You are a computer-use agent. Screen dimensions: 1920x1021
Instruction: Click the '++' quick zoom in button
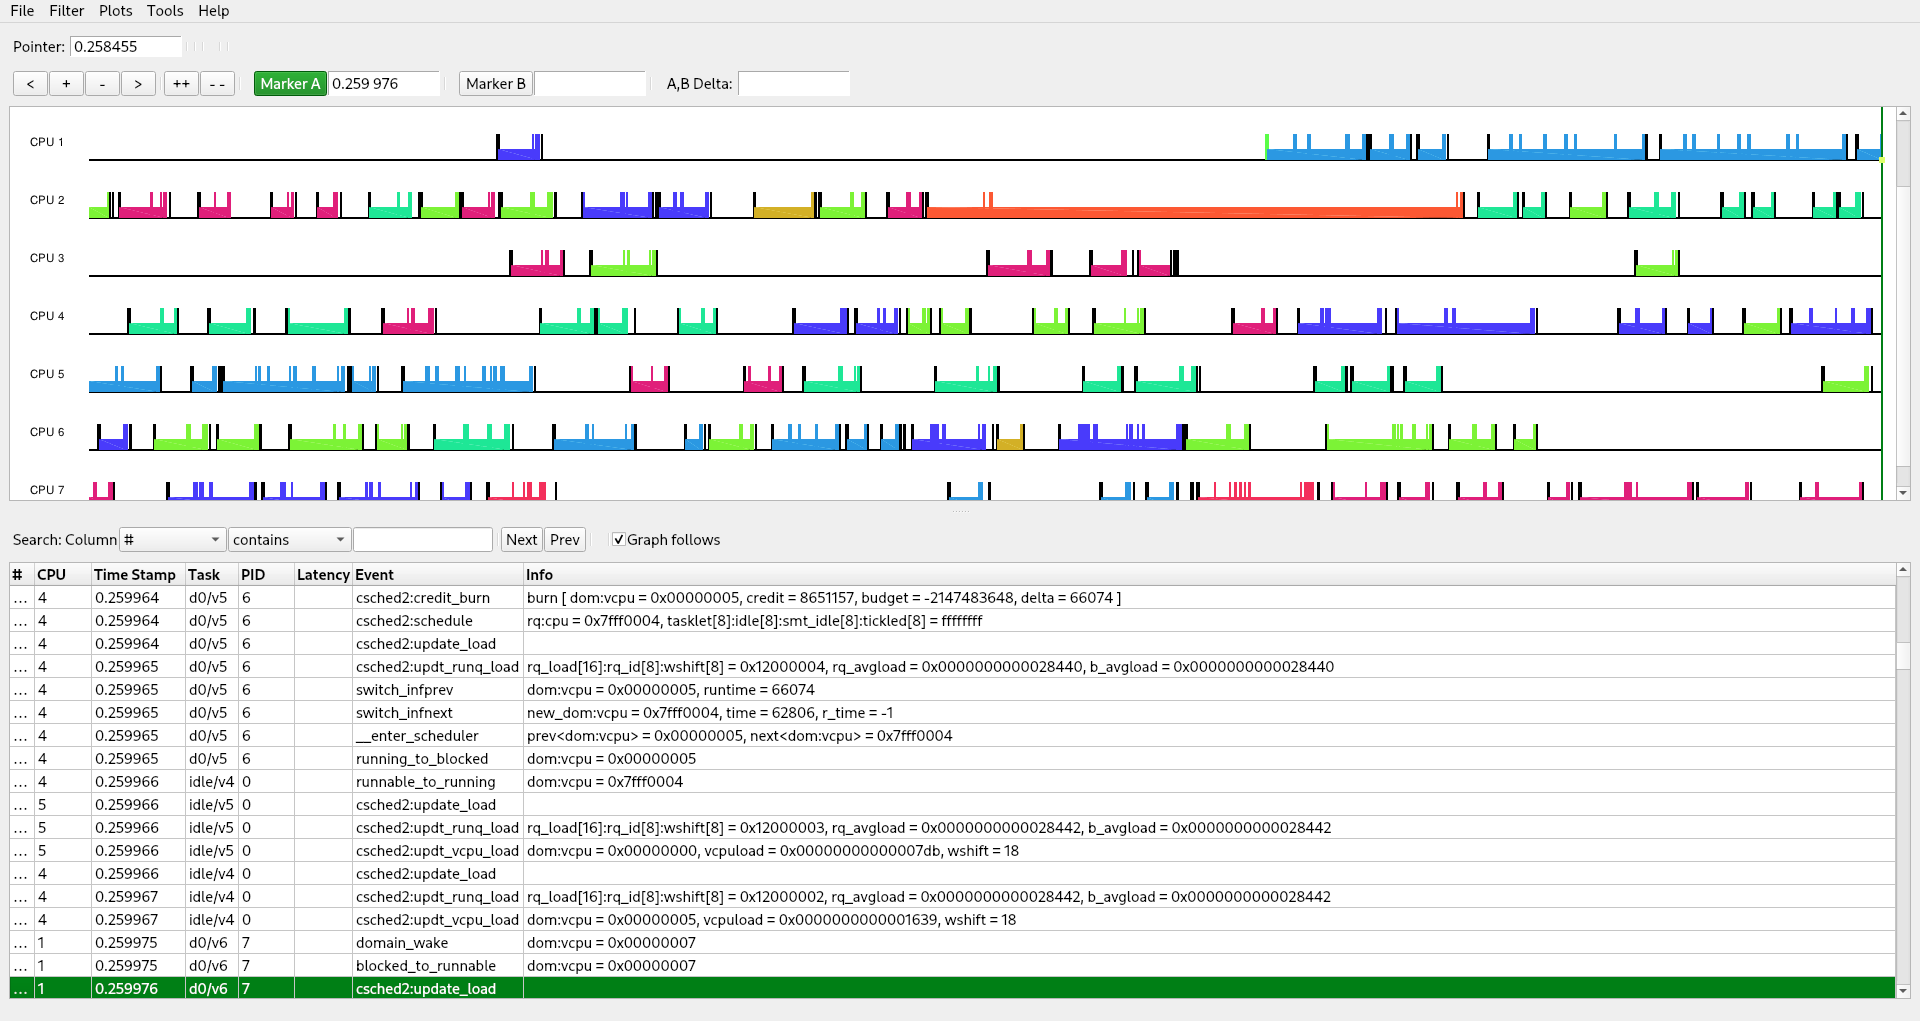181,84
